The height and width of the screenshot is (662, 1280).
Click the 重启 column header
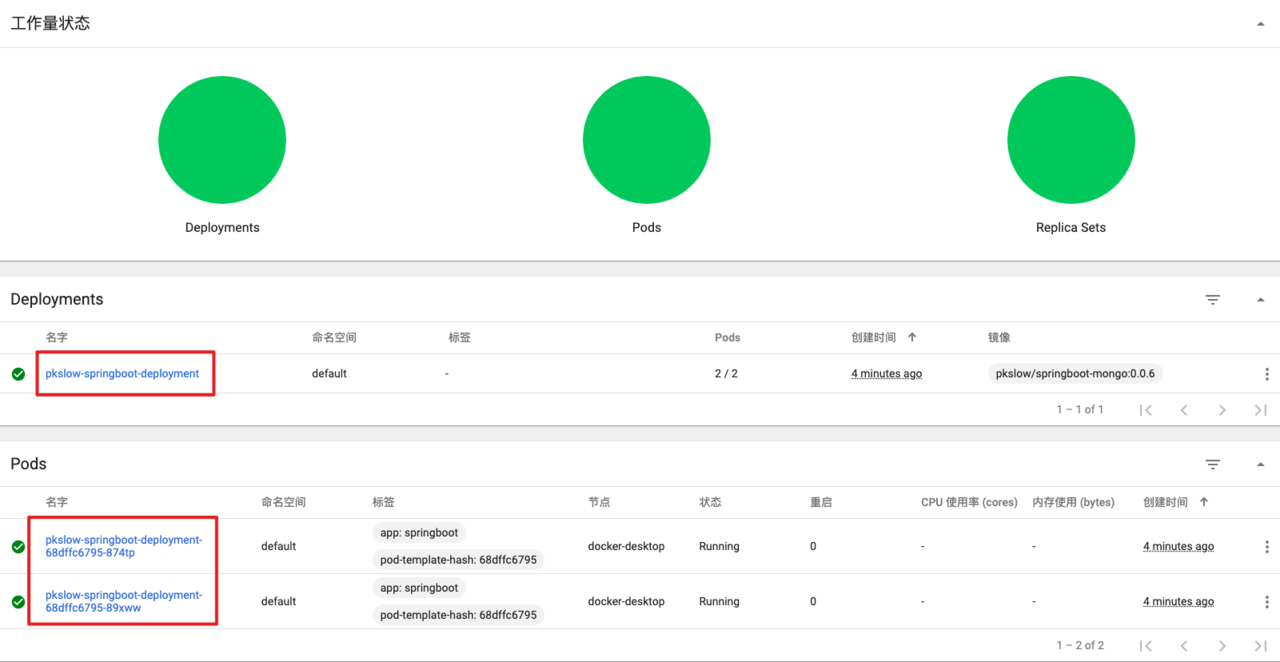821,502
